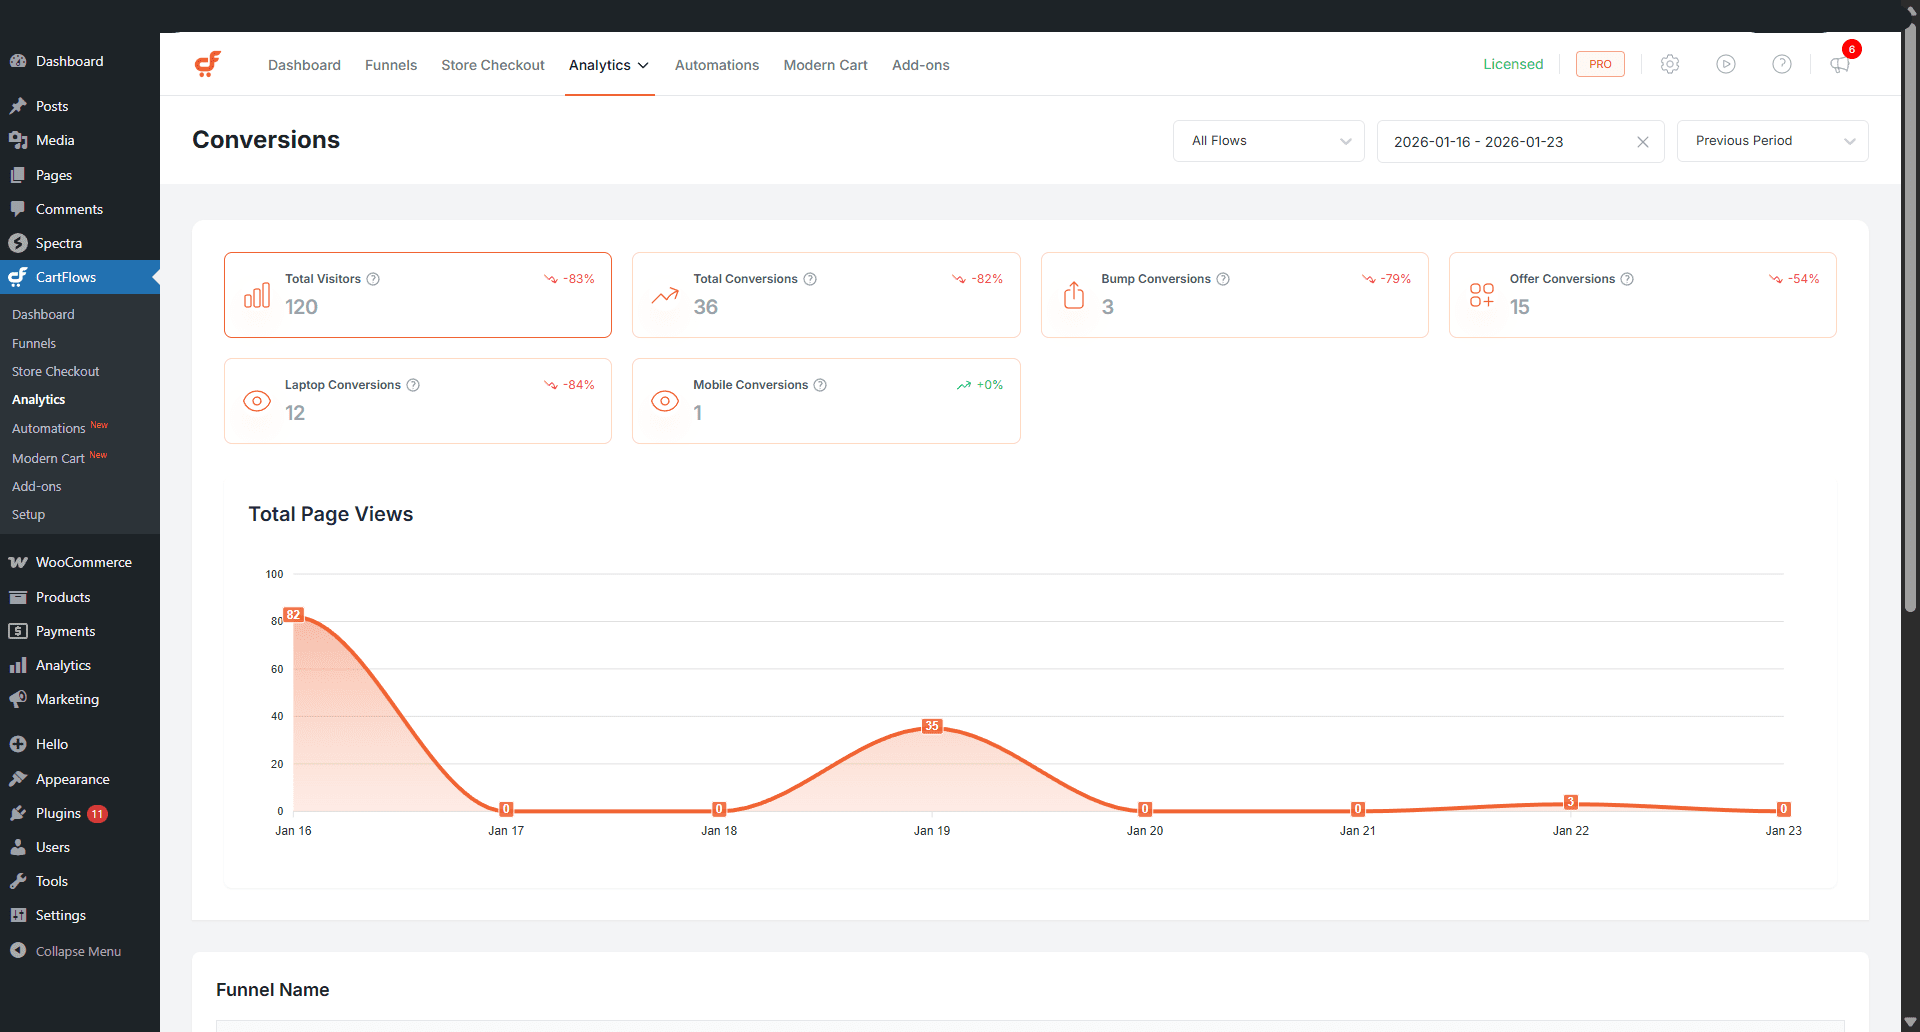Click the video tutorials play icon
The width and height of the screenshot is (1920, 1032).
click(1727, 64)
